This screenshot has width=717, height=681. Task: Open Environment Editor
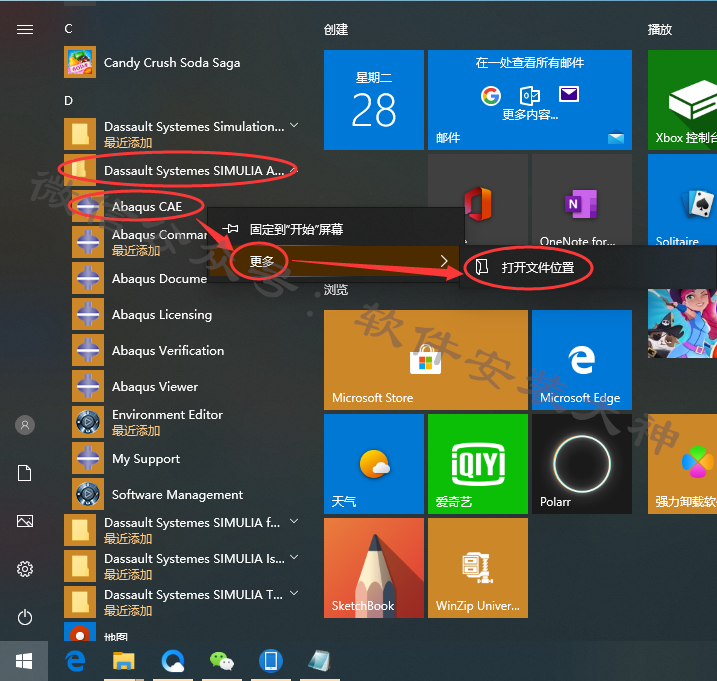point(187,422)
